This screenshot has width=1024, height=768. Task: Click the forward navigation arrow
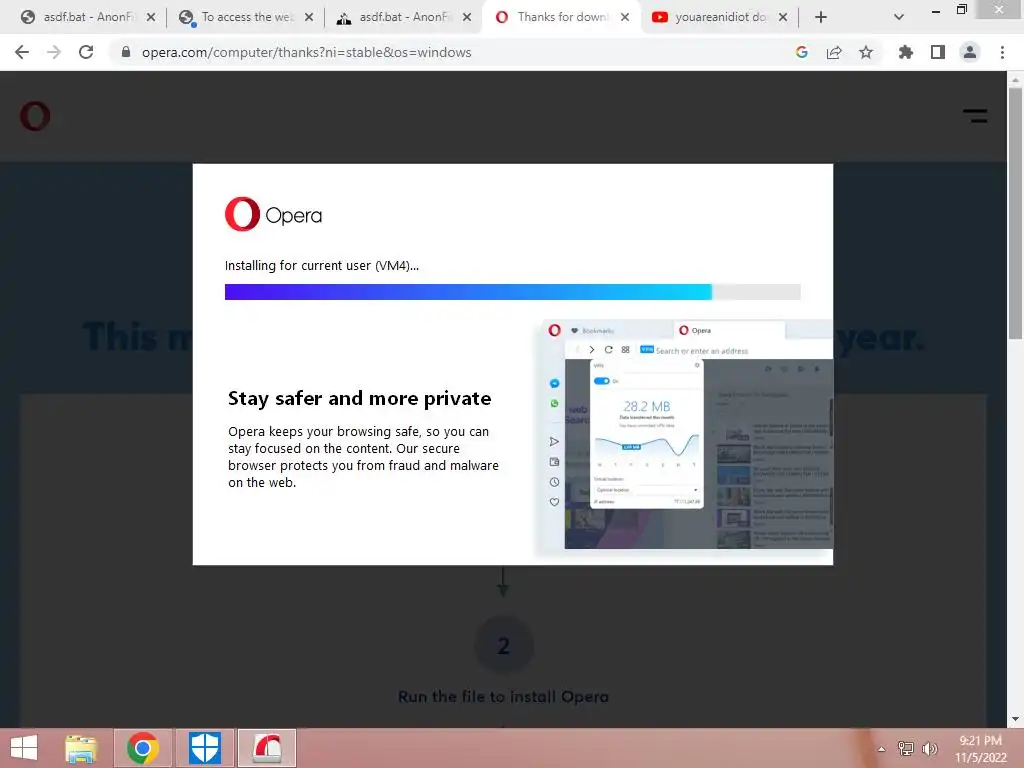(x=54, y=52)
